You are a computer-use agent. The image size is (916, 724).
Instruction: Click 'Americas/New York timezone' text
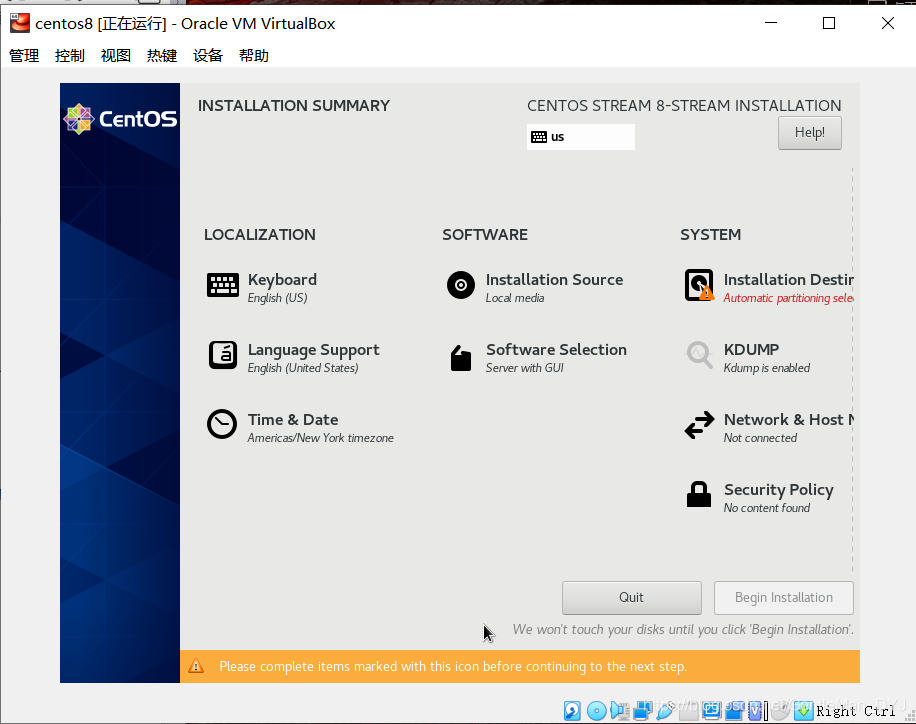click(x=320, y=438)
